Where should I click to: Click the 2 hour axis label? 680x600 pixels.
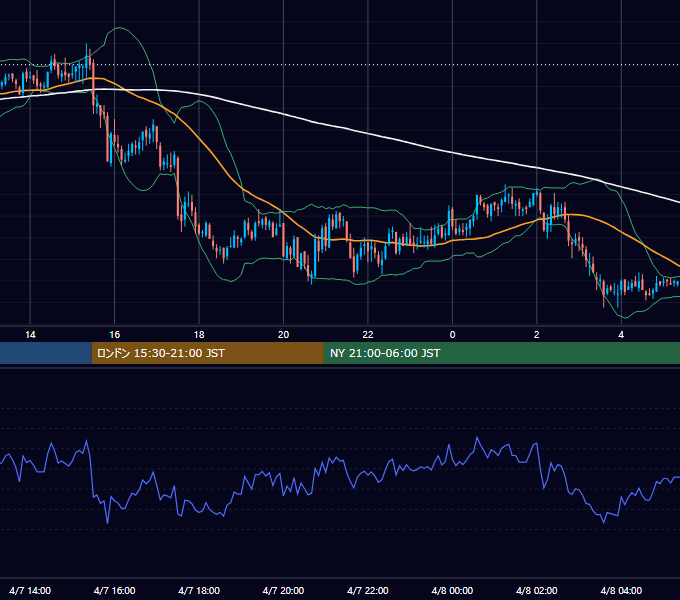tap(536, 335)
